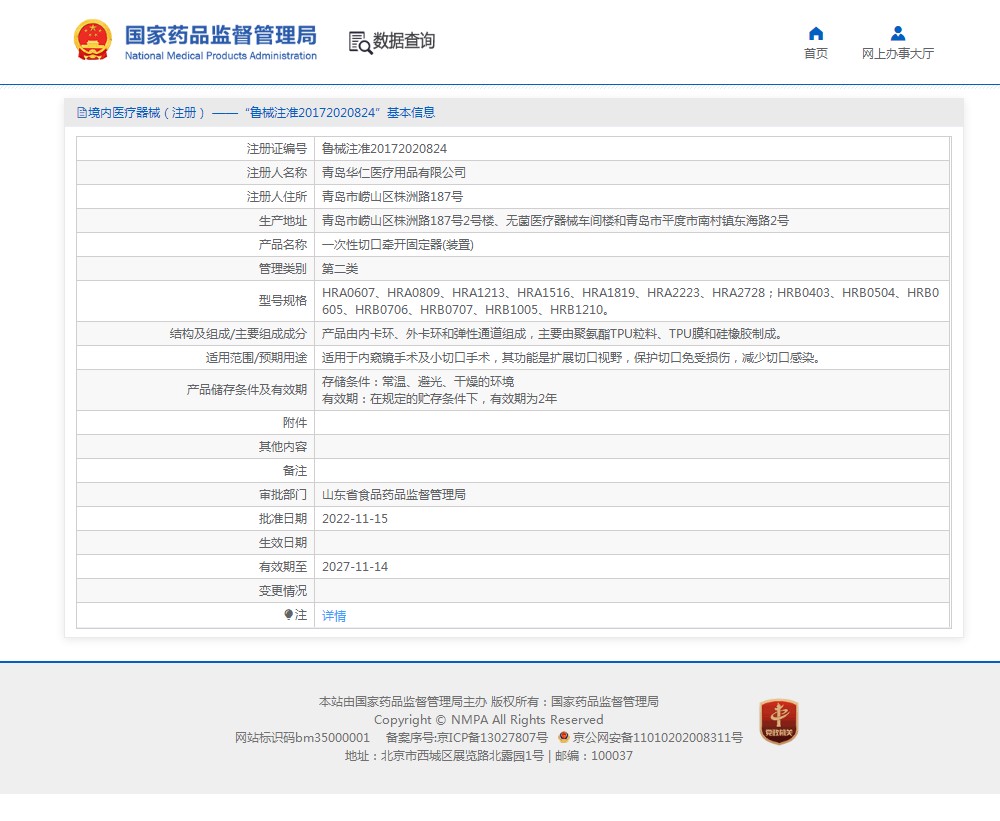Click the 有效期至 row label
Image resolution: width=1000 pixels, height=821 pixels.
[283, 566]
